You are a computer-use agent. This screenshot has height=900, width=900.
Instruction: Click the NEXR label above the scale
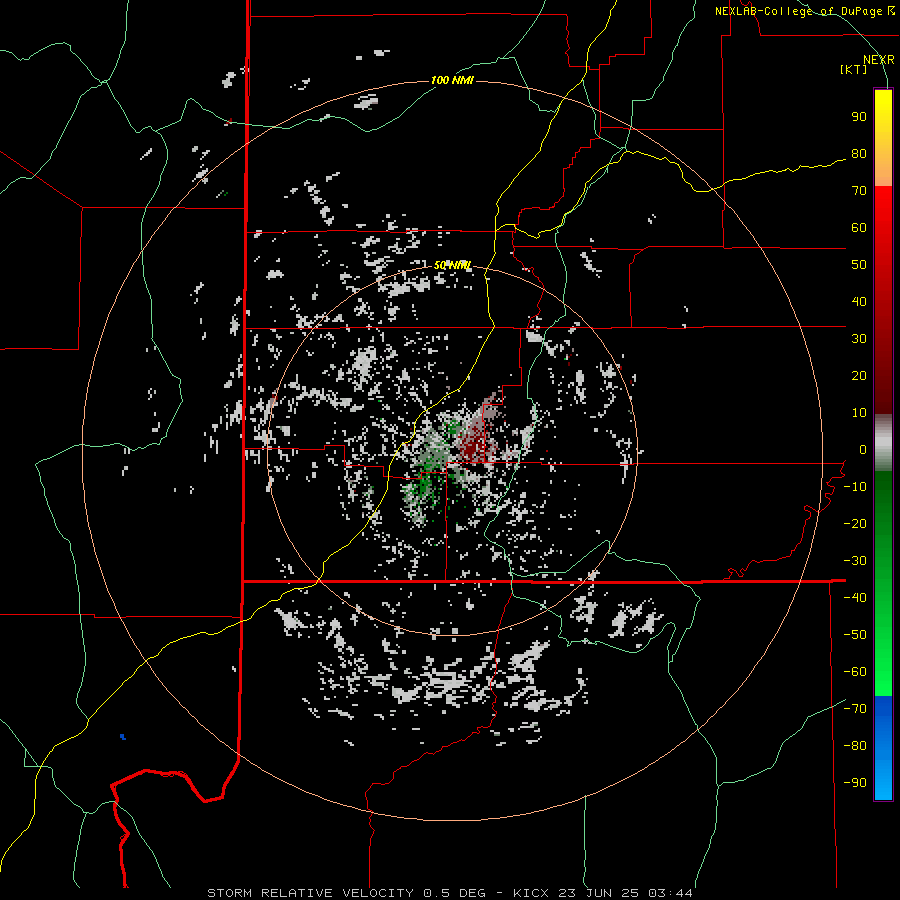click(x=878, y=60)
